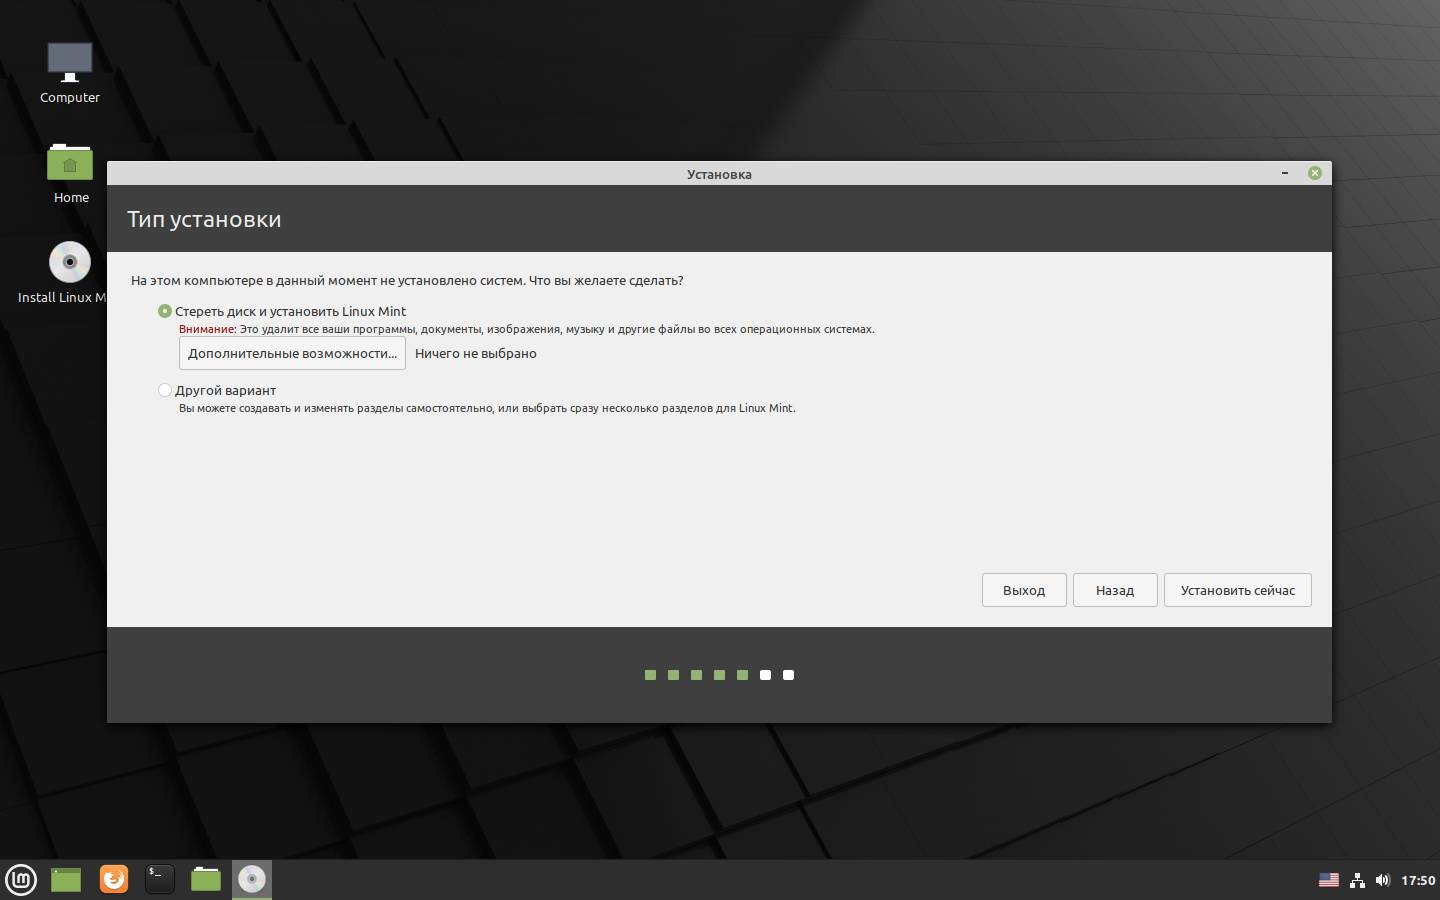Screen dimensions: 1440x900
Task: Click the volume speaker tray icon
Action: [x=1383, y=881]
